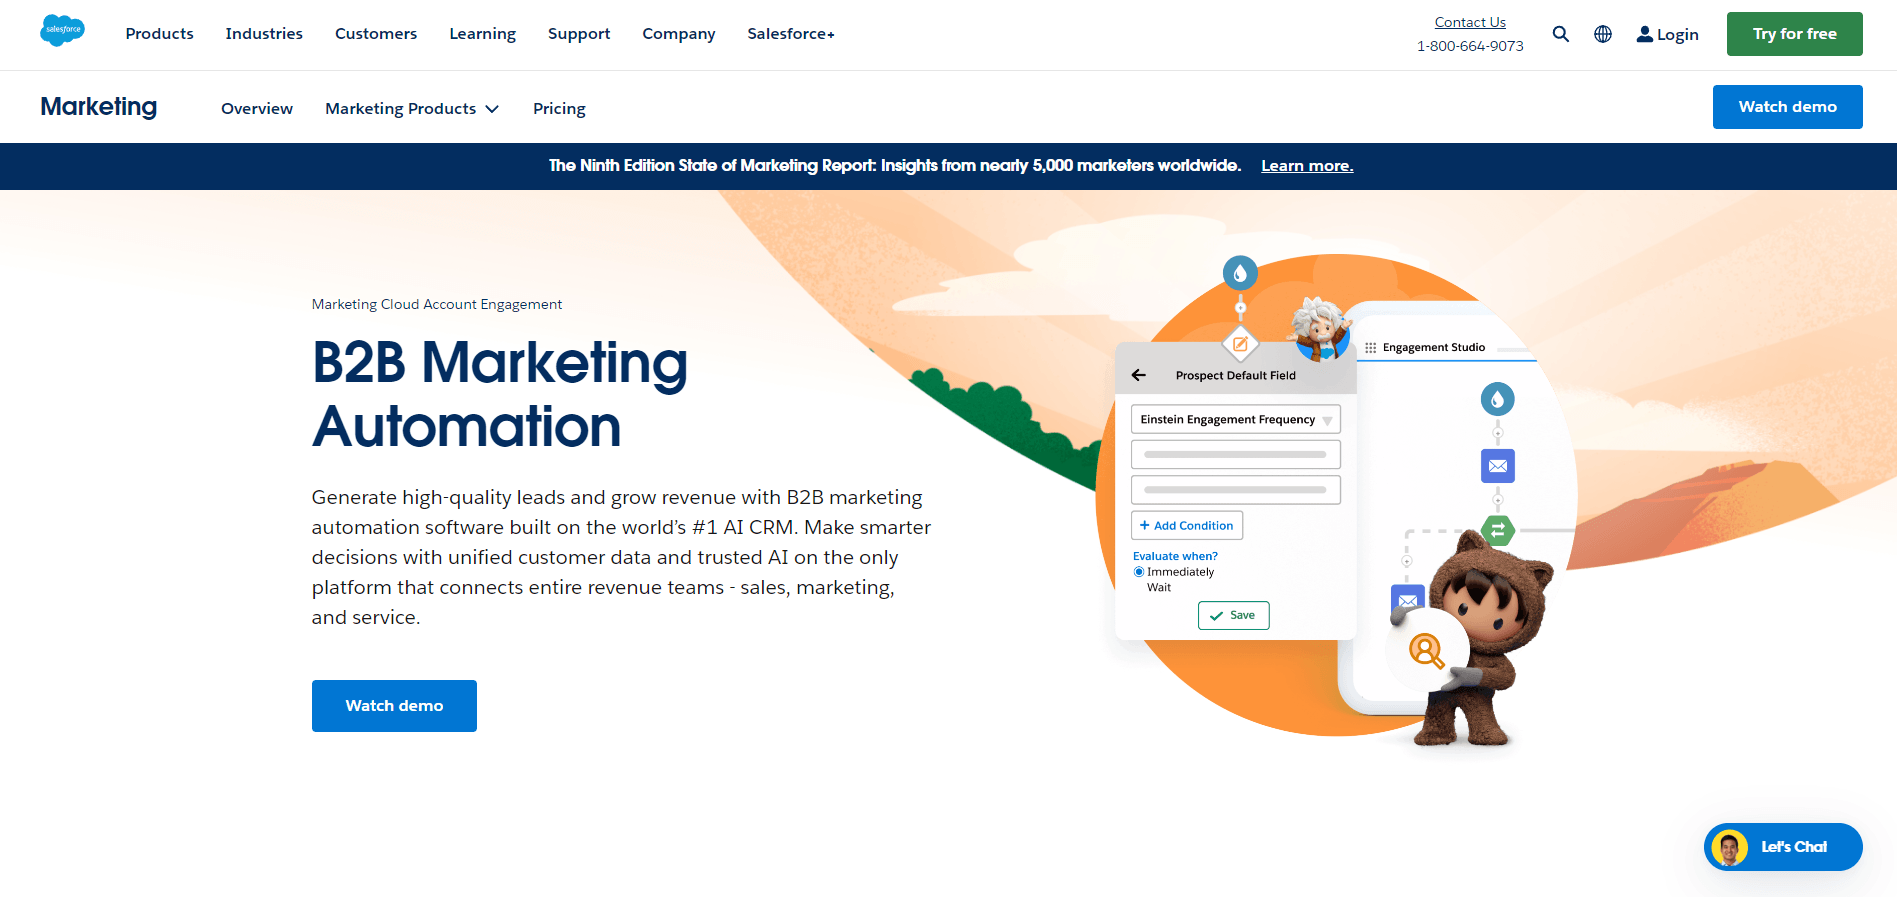Open Einstein Engagement Frequency dropdown
Image resolution: width=1897 pixels, height=897 pixels.
click(1236, 419)
